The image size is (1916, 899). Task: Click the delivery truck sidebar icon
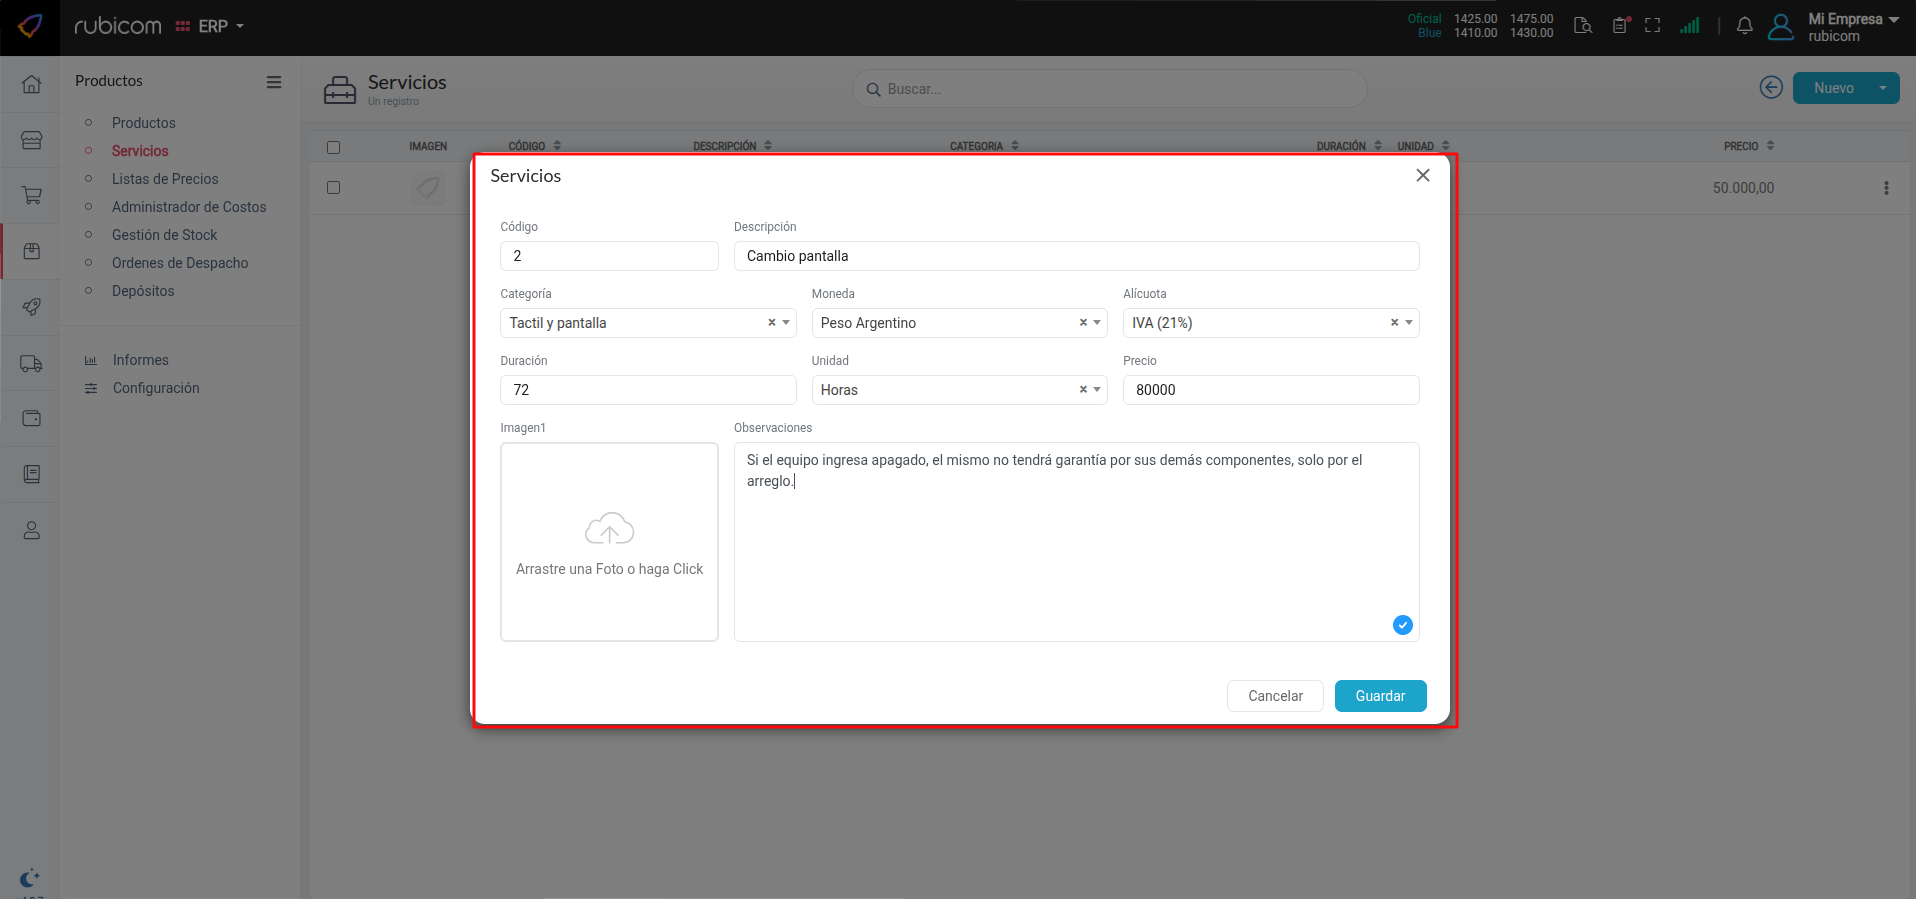click(x=31, y=364)
